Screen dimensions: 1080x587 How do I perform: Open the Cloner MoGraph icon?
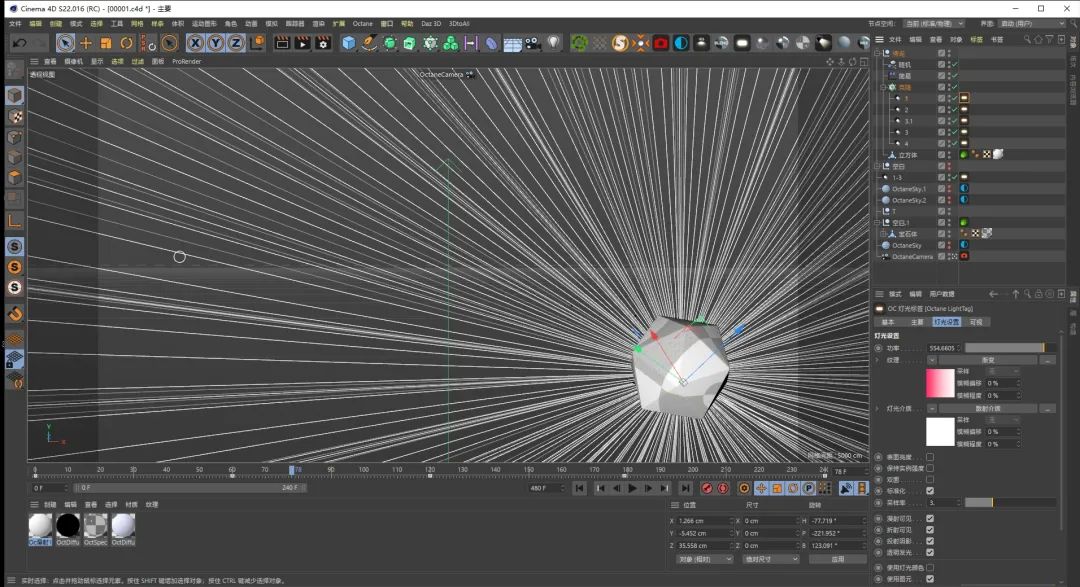pos(430,43)
